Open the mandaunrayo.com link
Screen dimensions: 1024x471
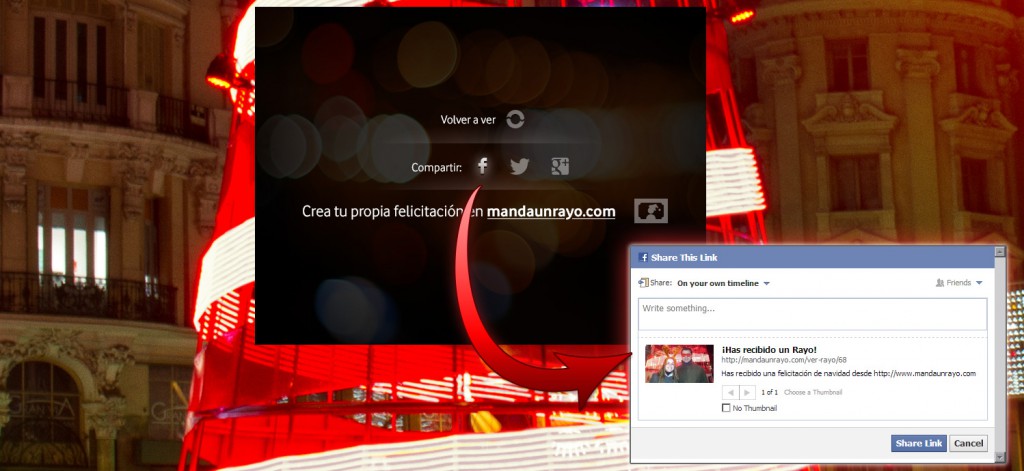(x=551, y=212)
